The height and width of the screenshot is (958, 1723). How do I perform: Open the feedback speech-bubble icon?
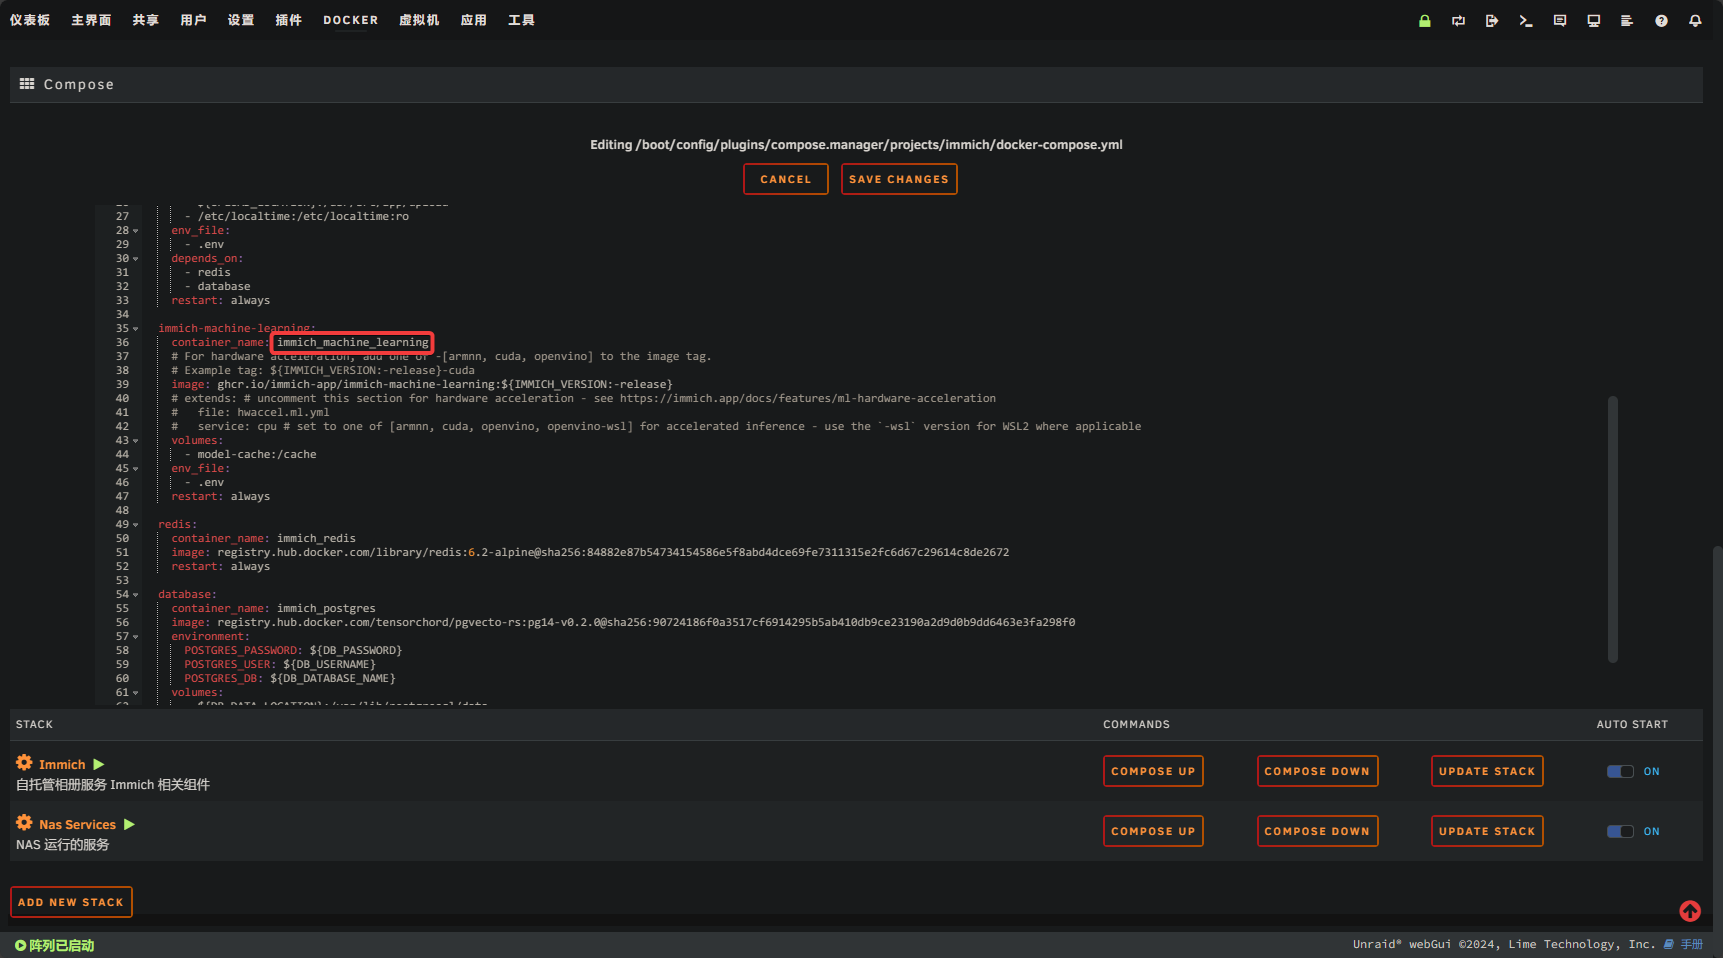point(1560,21)
